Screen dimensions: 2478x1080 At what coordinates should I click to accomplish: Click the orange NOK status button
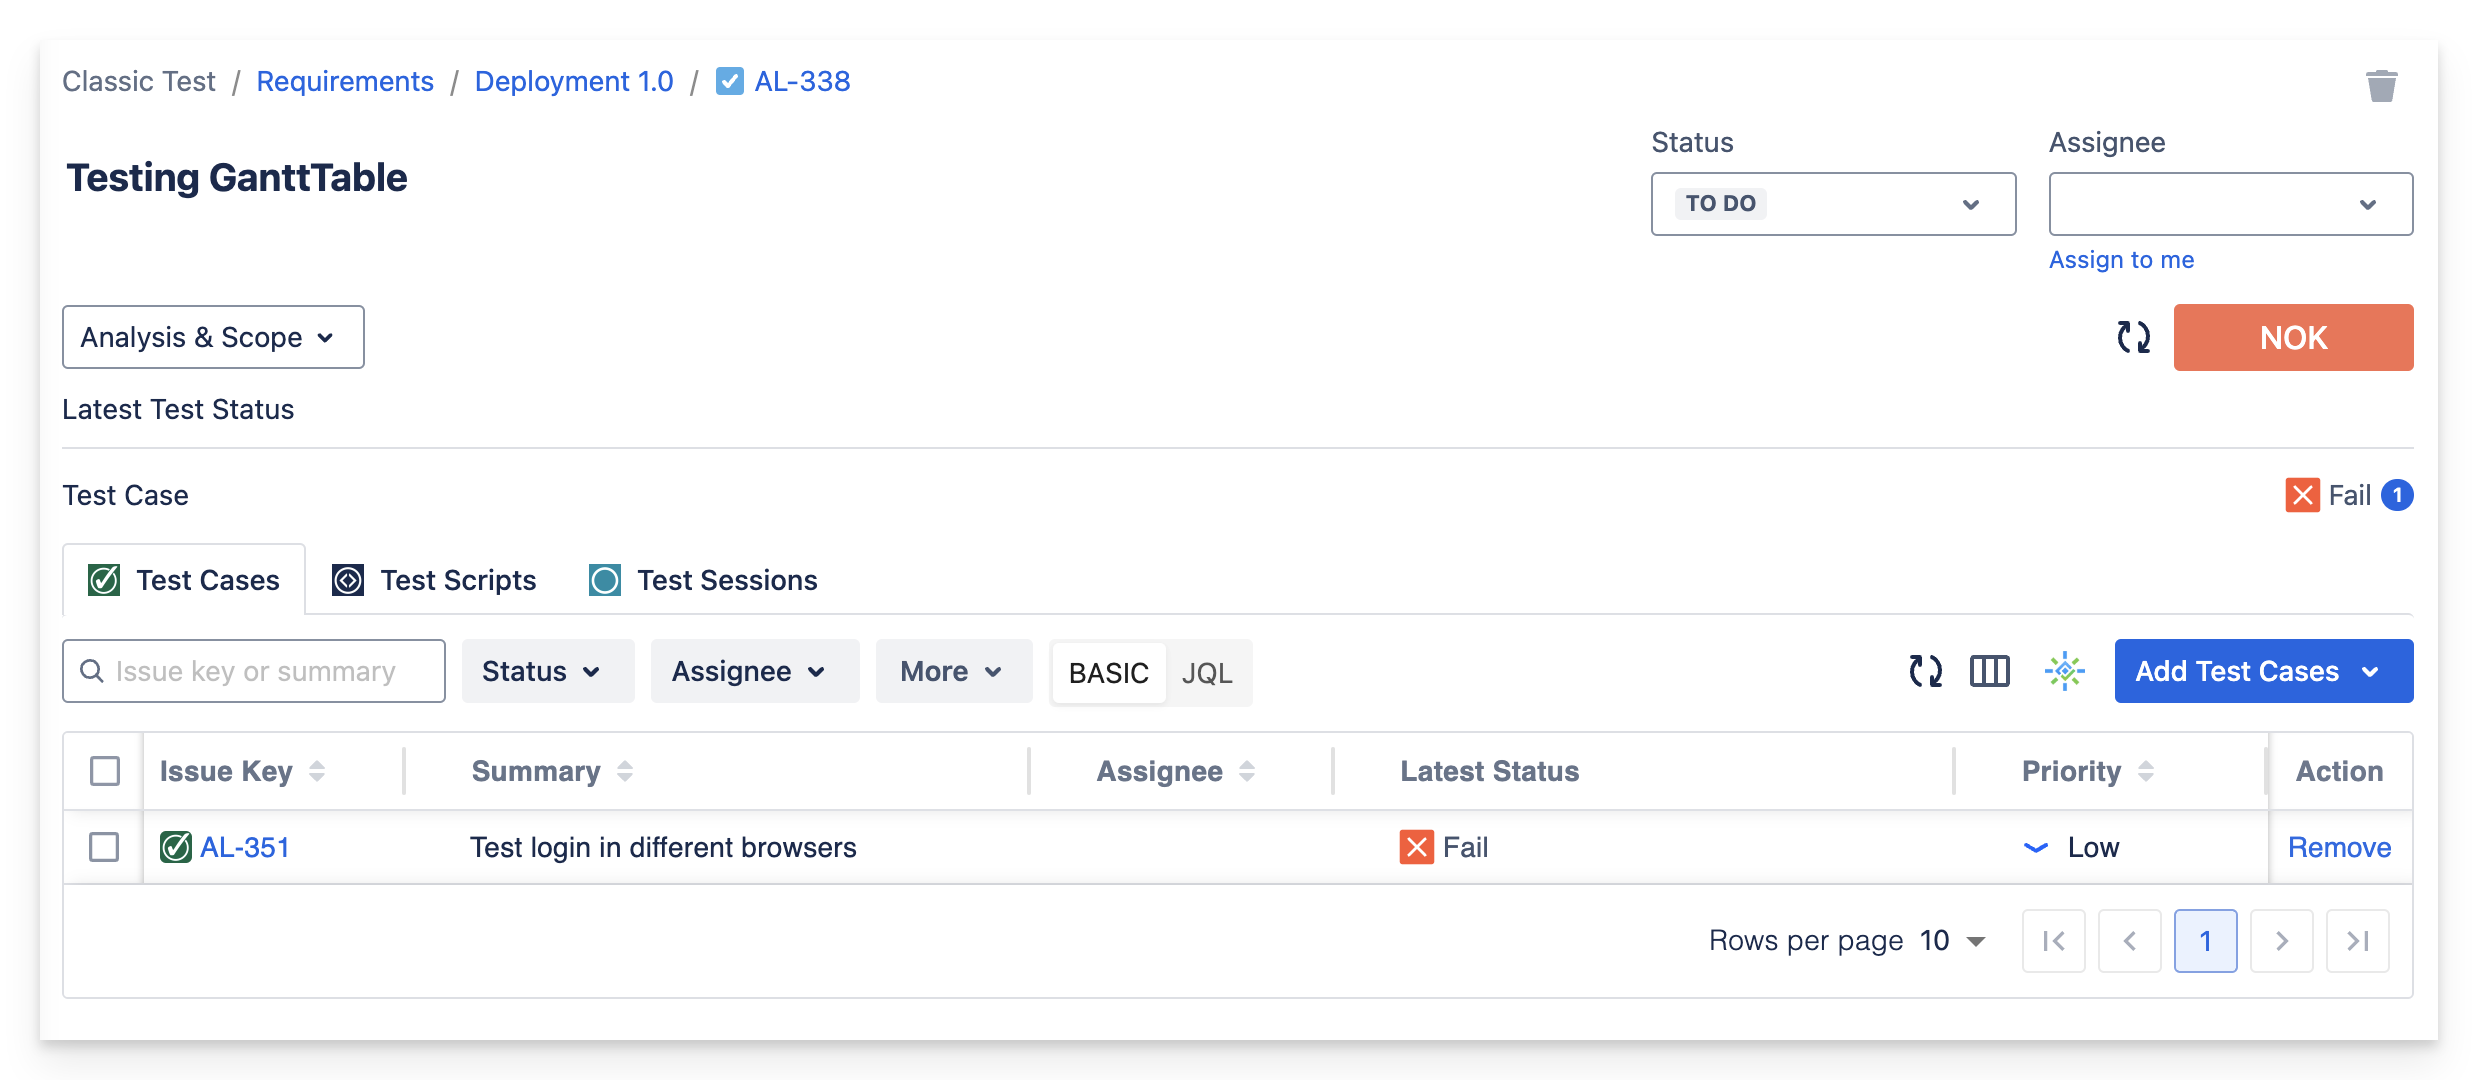[x=2293, y=337]
